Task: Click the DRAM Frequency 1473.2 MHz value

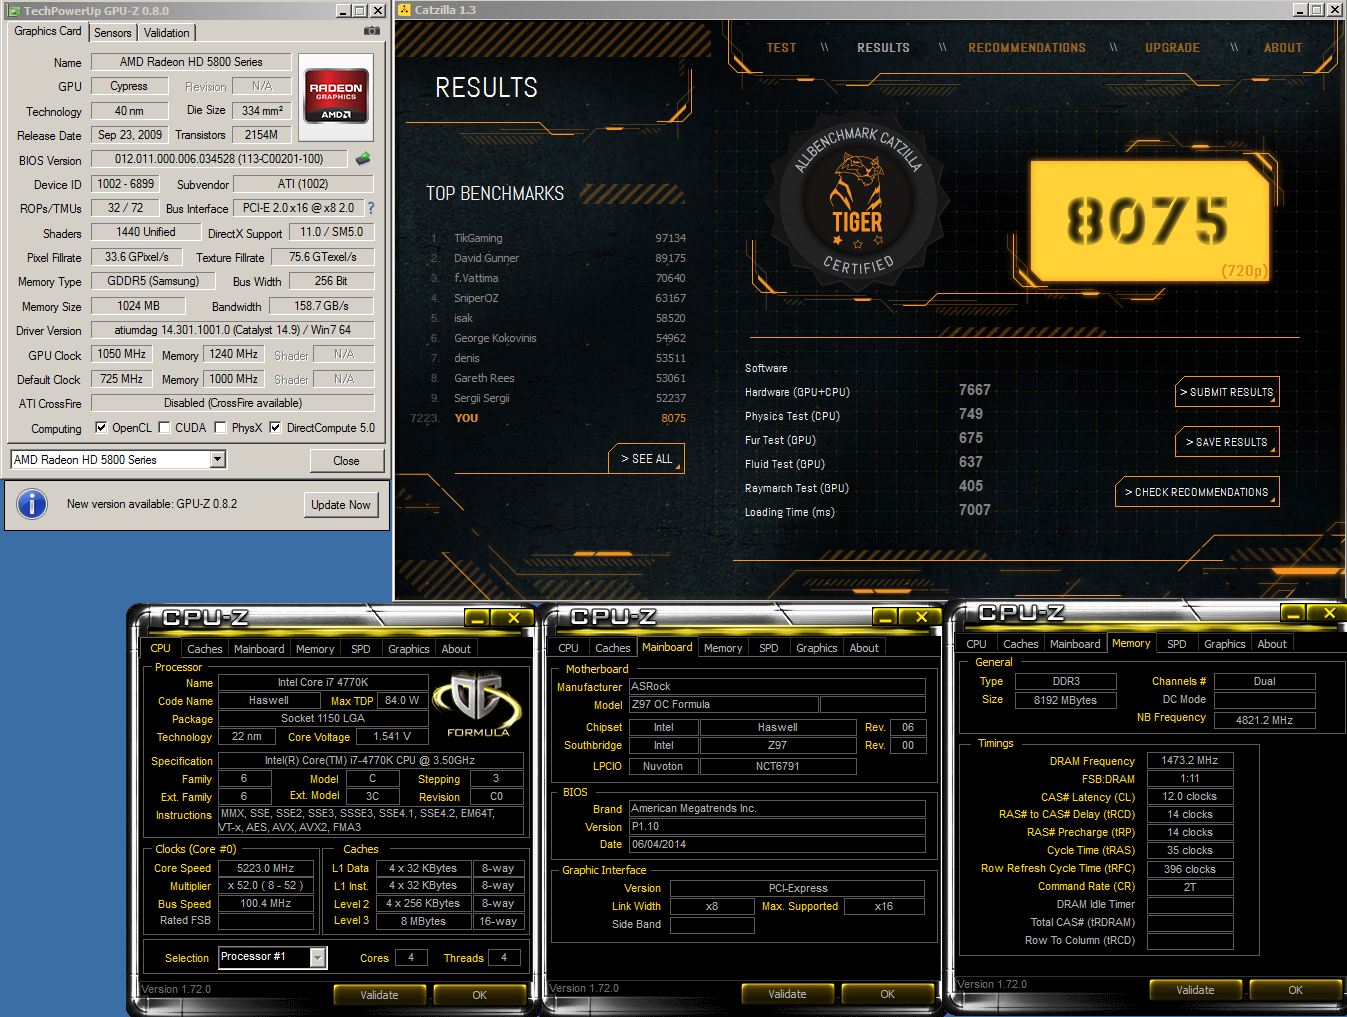Action: [1190, 761]
